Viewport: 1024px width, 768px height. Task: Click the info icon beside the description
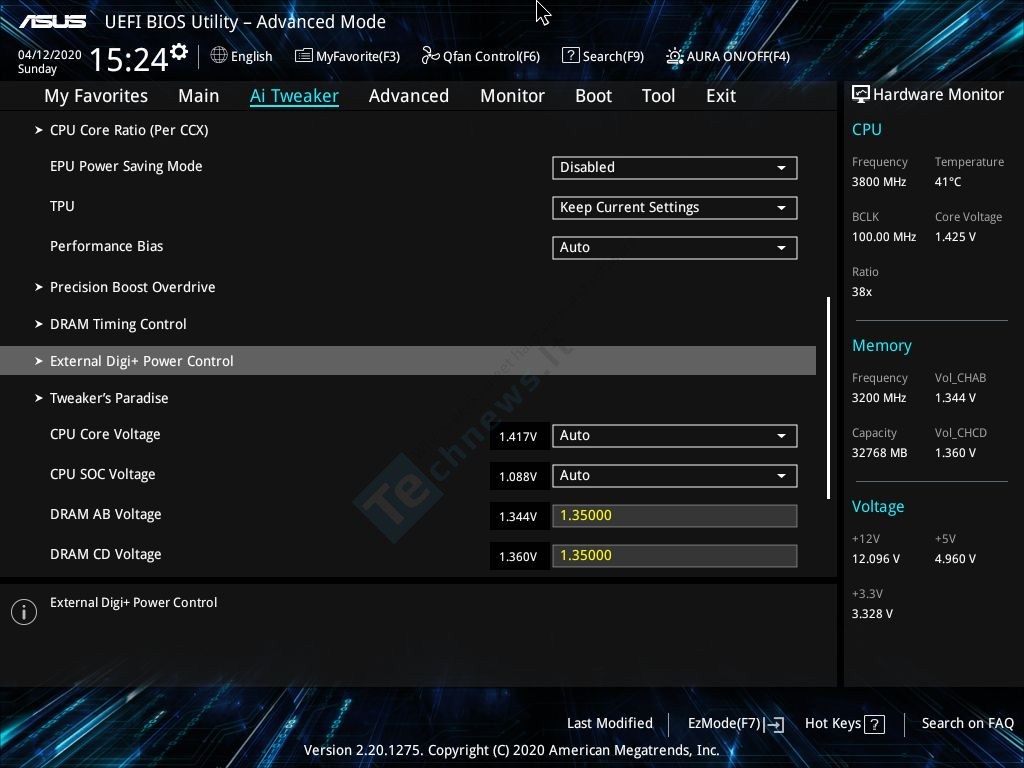24,612
